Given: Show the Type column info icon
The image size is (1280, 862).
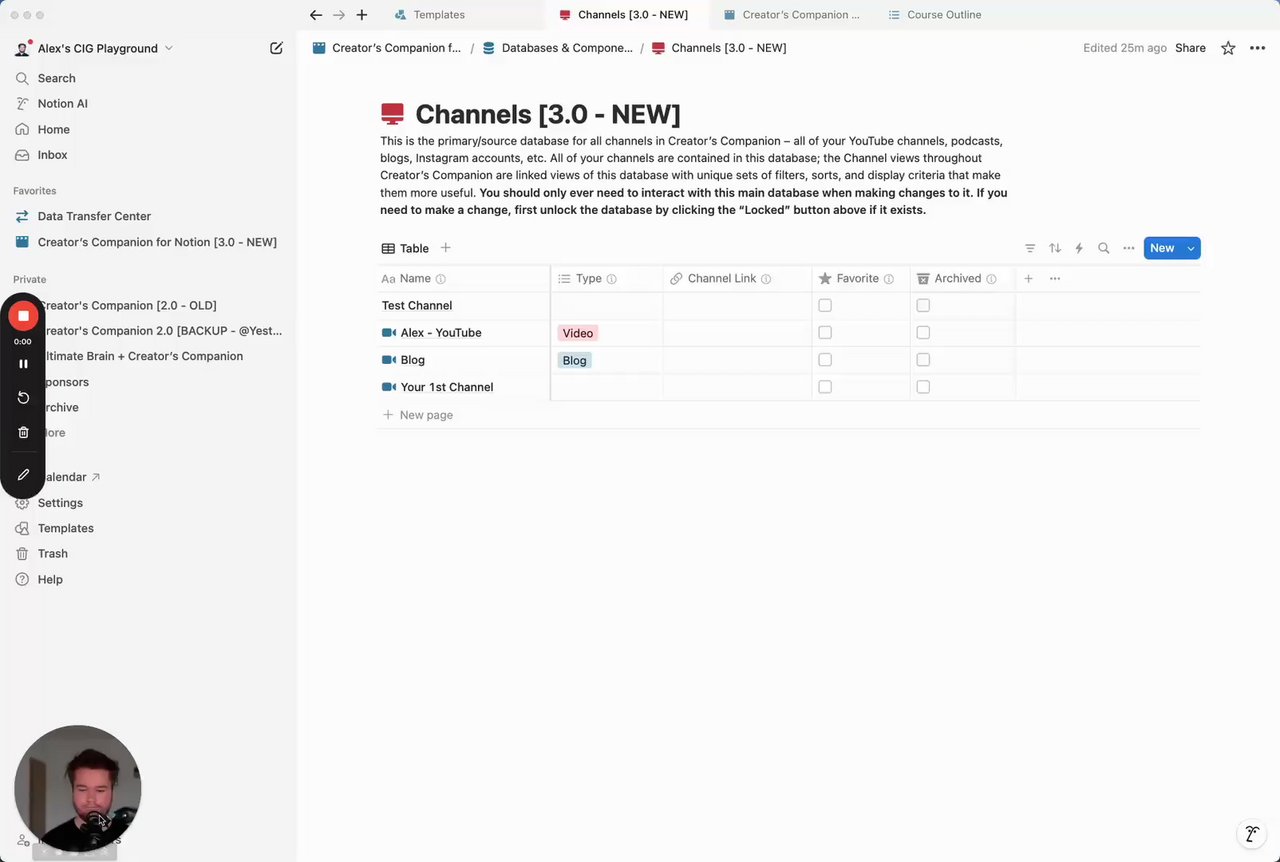Looking at the screenshot, I should tap(612, 279).
